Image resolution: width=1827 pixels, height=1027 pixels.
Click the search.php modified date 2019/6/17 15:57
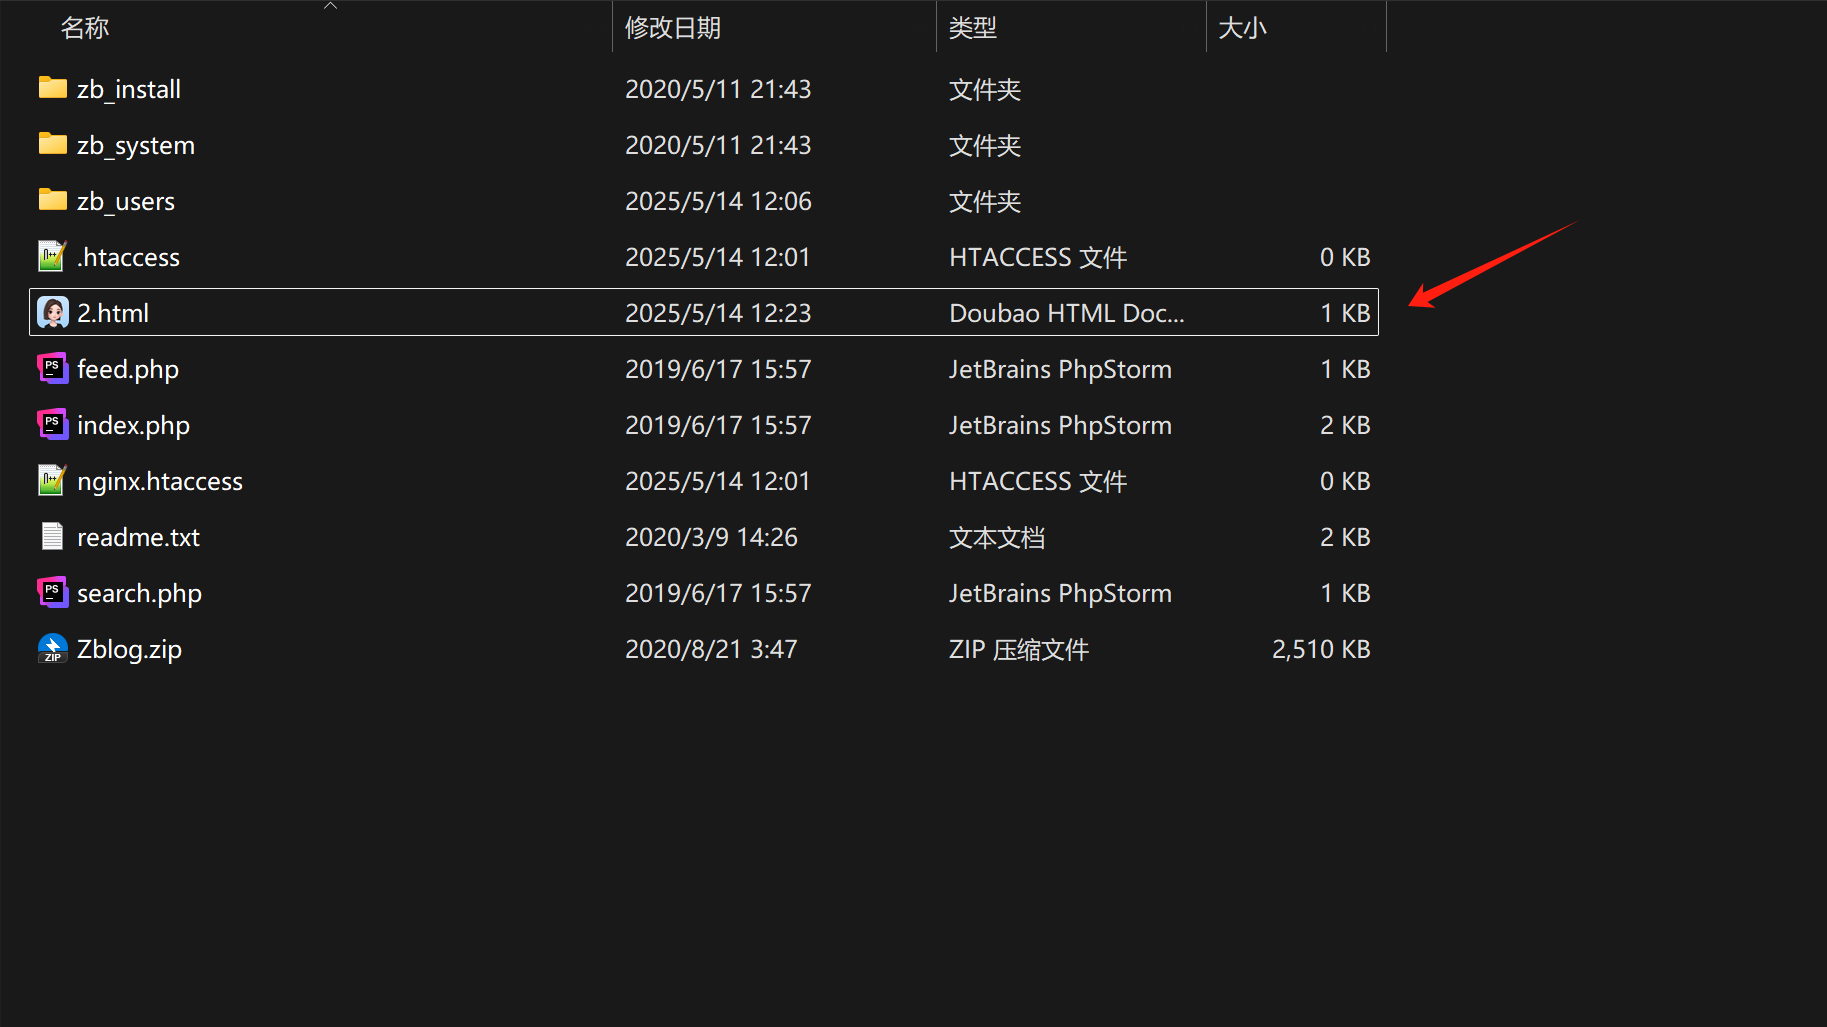coord(718,593)
